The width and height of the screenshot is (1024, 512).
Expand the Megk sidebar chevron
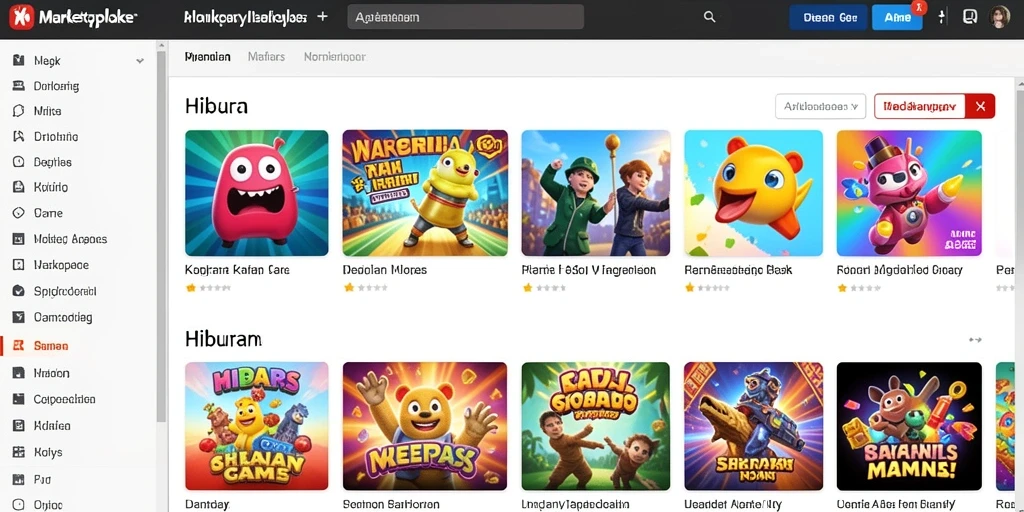coord(140,61)
